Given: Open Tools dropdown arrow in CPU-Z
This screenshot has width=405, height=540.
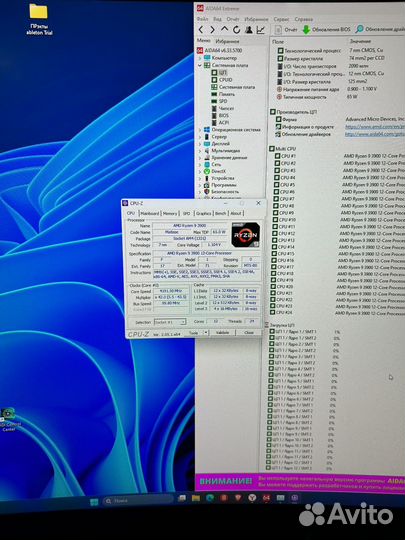Looking at the screenshot, I should 206,333.
